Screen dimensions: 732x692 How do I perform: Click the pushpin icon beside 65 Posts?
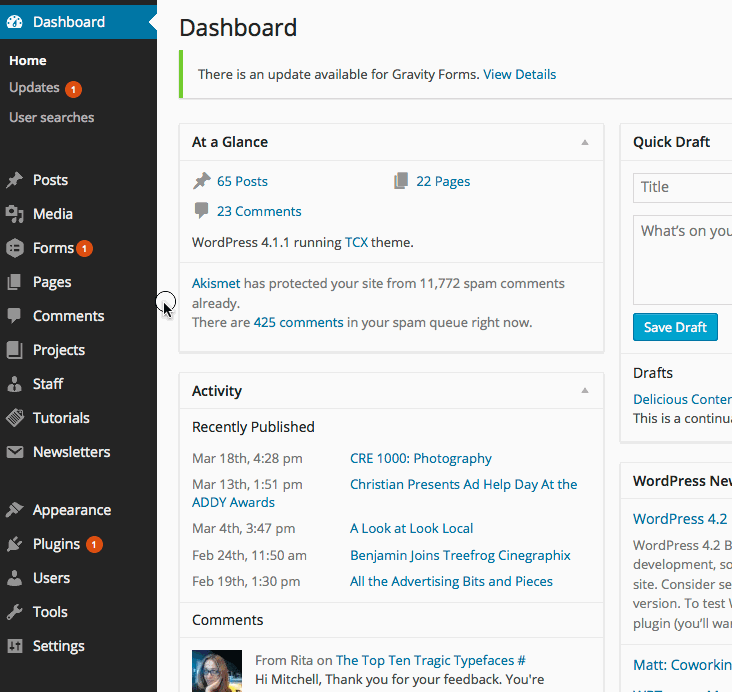(202, 181)
